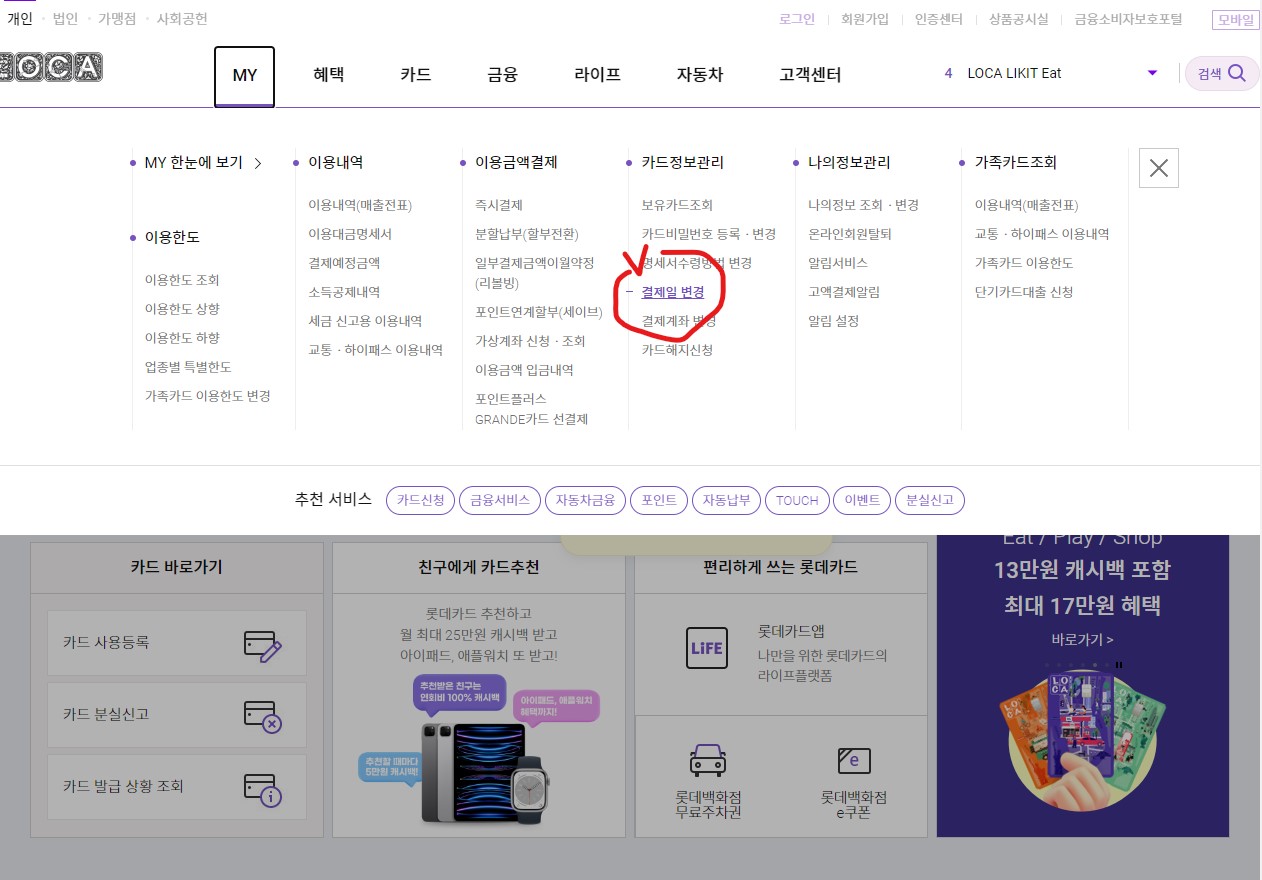Open the 고객센터 menu

(810, 75)
